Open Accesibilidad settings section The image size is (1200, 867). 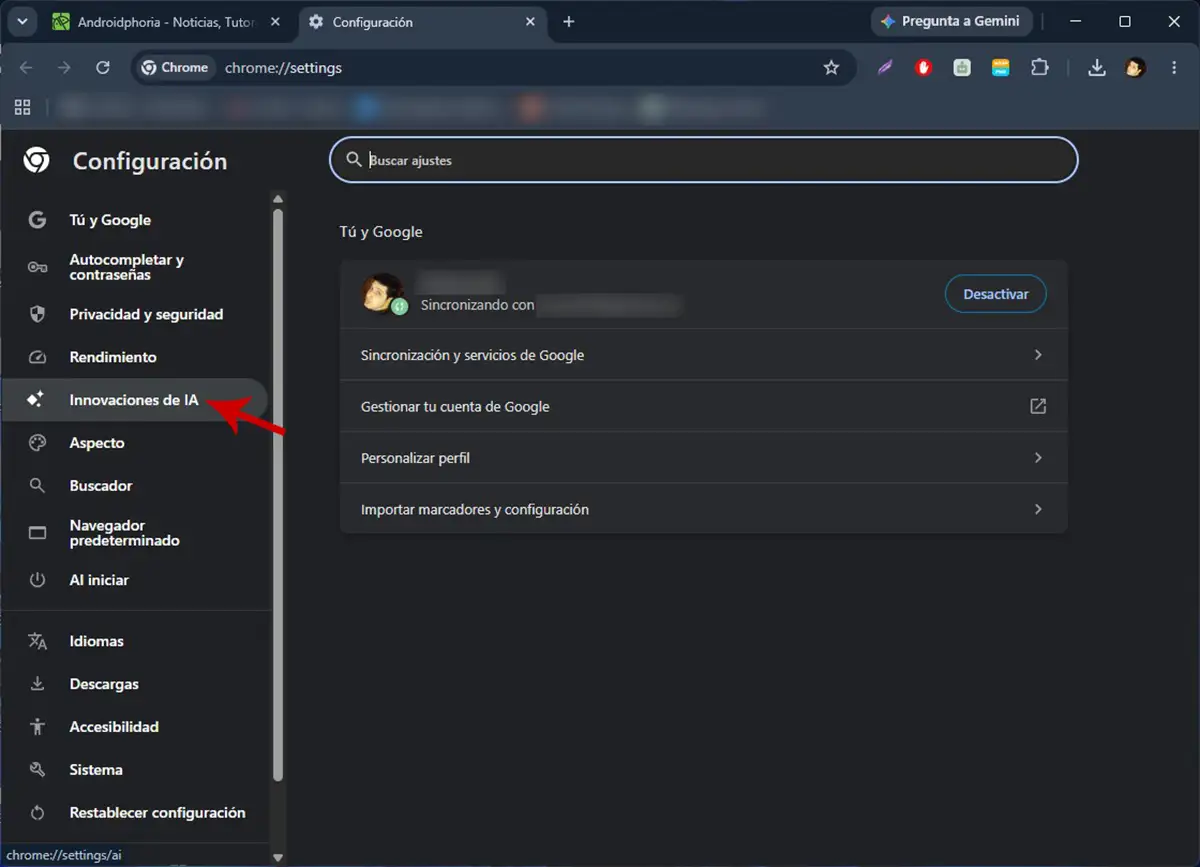pyautogui.click(x=135, y=727)
